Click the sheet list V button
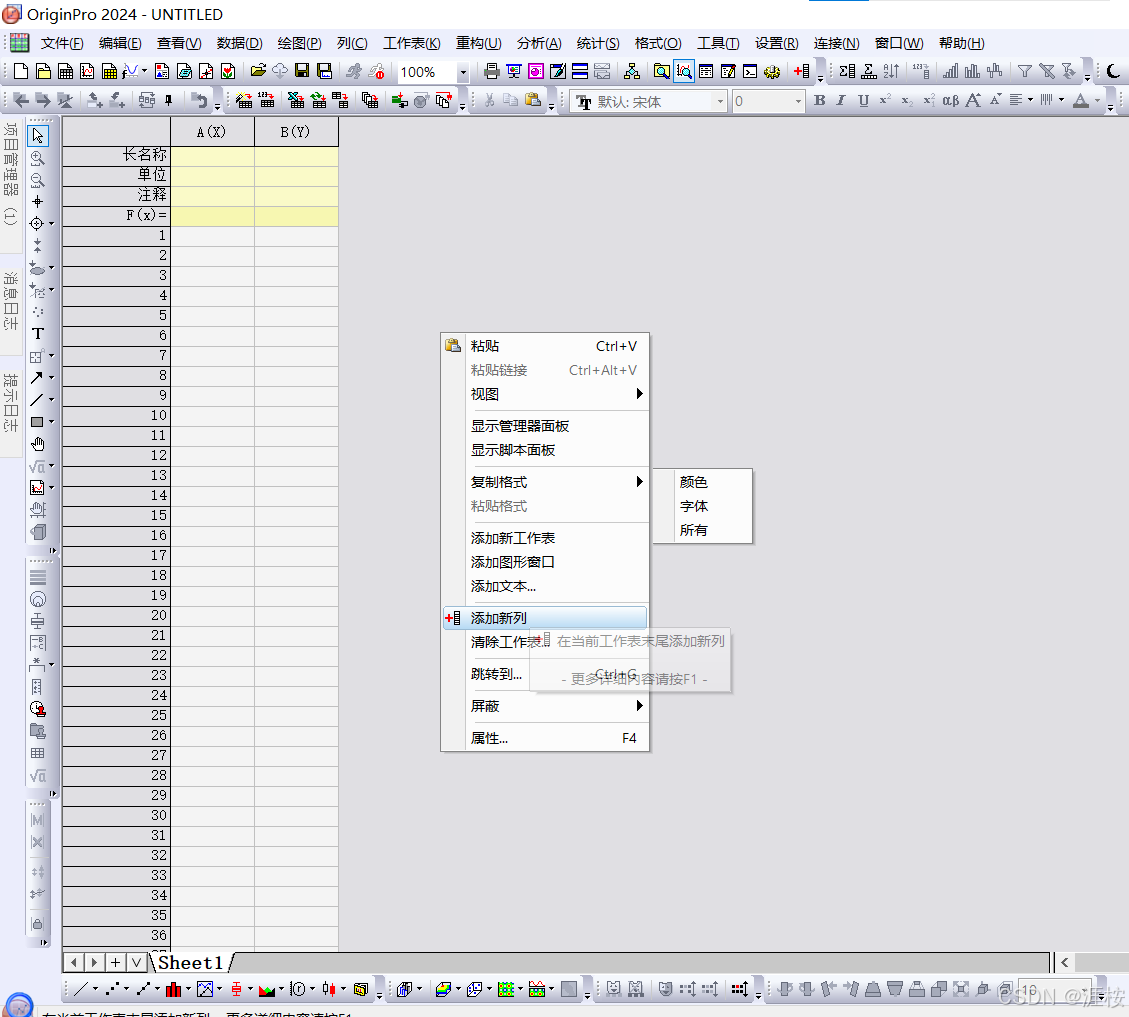The width and height of the screenshot is (1129, 1017). click(136, 962)
